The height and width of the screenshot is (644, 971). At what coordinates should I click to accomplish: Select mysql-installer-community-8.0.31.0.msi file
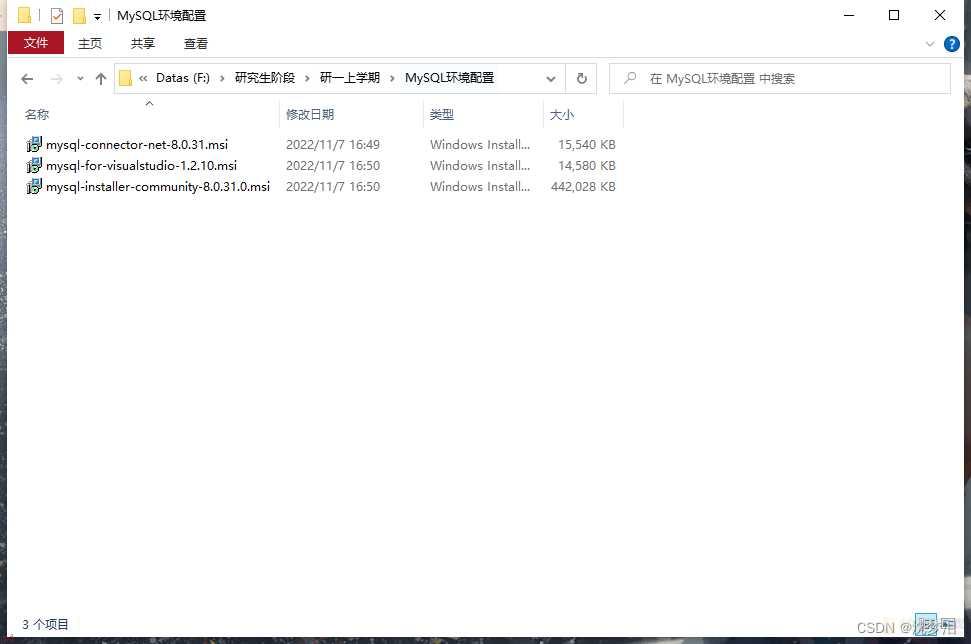pyautogui.click(x=158, y=187)
